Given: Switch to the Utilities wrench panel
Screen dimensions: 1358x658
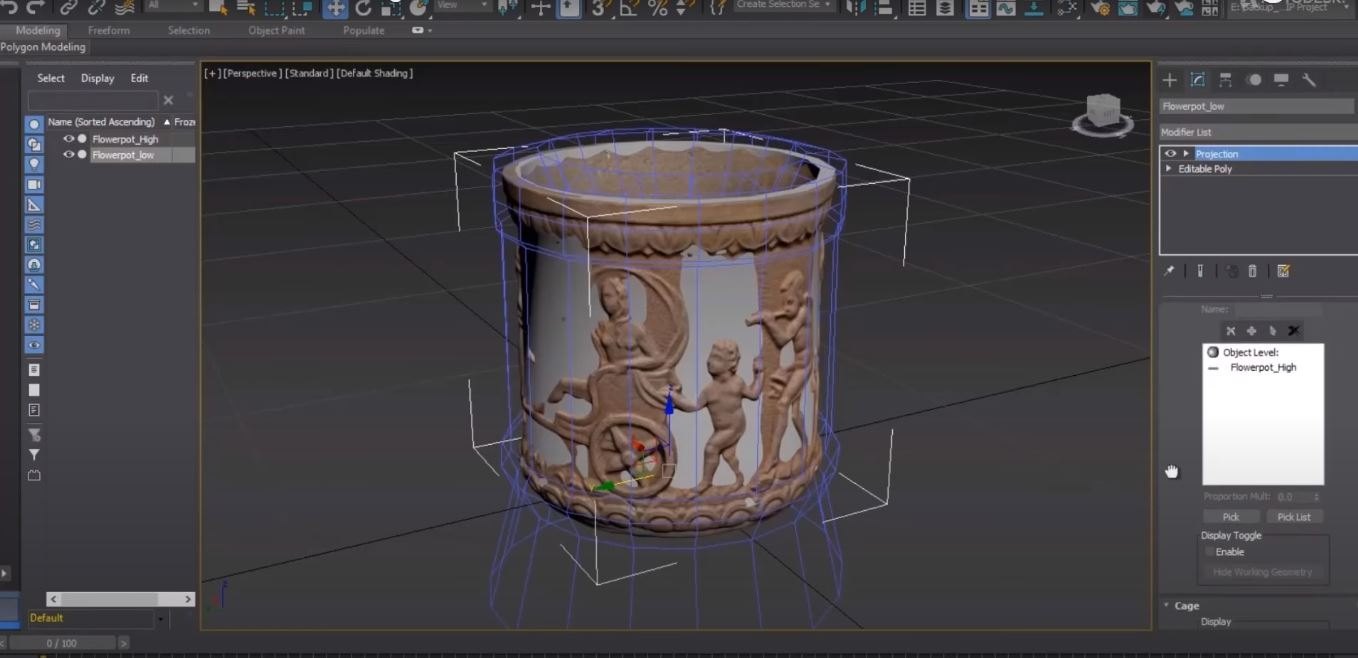Looking at the screenshot, I should [1309, 80].
